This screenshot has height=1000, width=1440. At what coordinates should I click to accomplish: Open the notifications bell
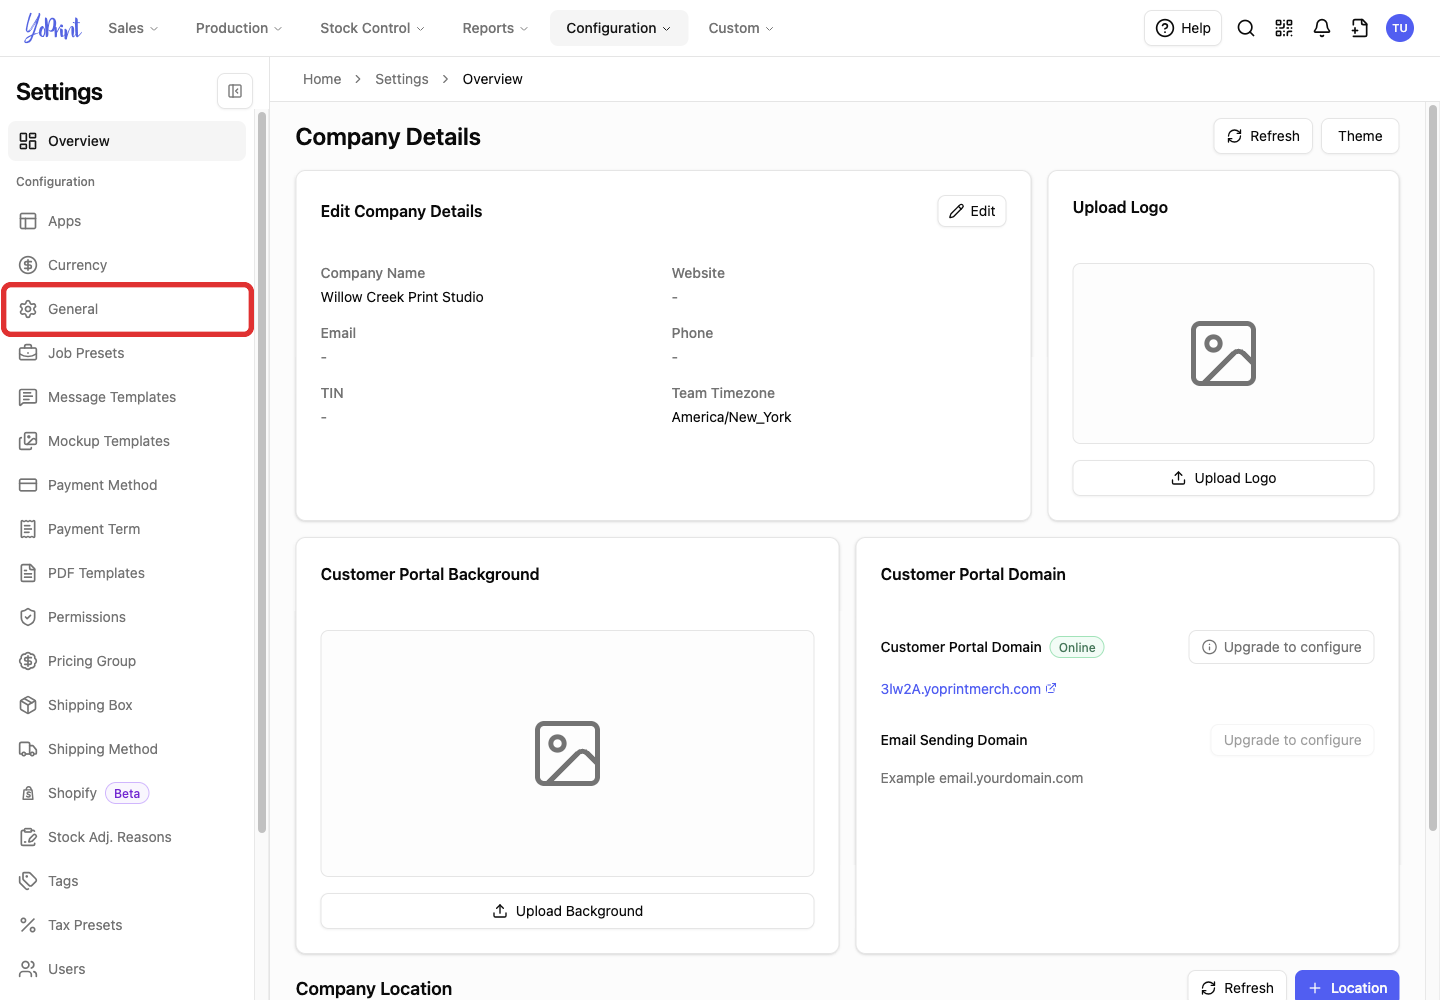1322,28
